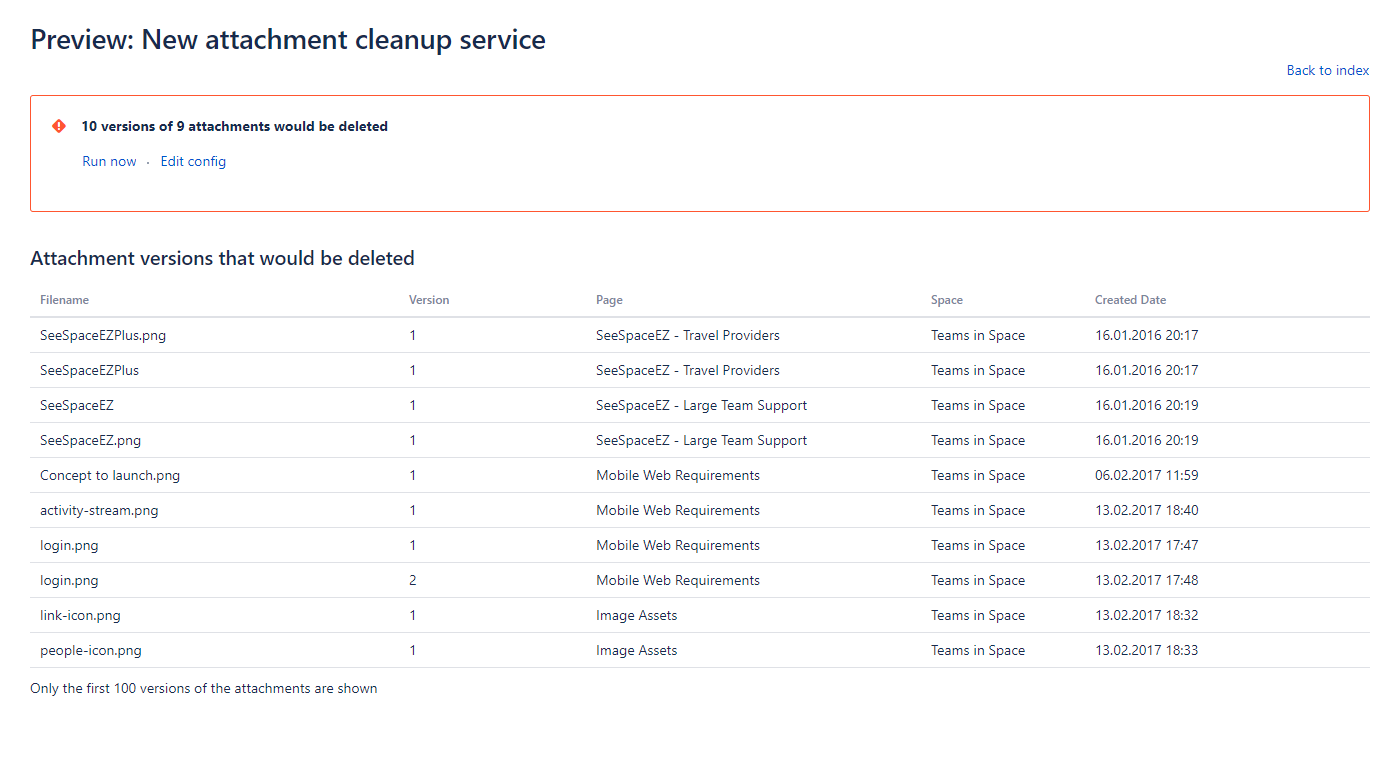Click the 'Attachment versions that would be deleted' heading
Image resolution: width=1390 pixels, height=766 pixels.
(x=222, y=258)
